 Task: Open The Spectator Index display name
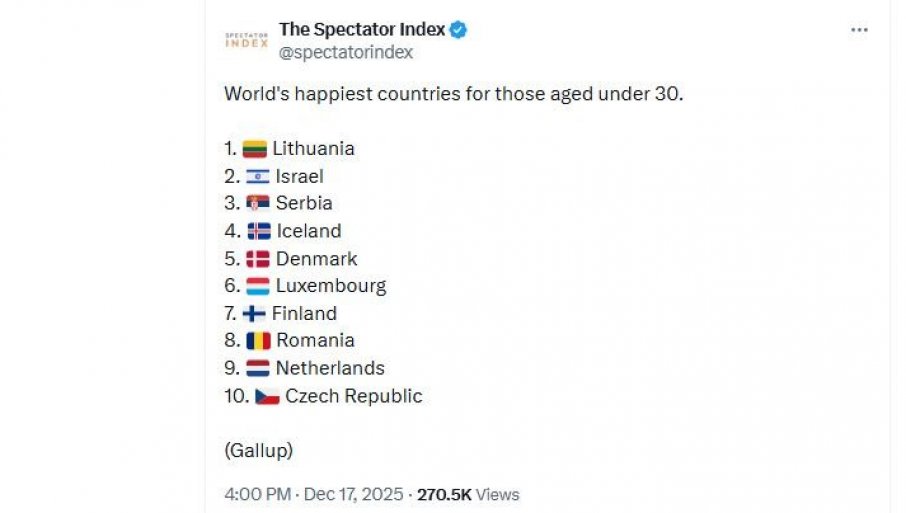[361, 30]
